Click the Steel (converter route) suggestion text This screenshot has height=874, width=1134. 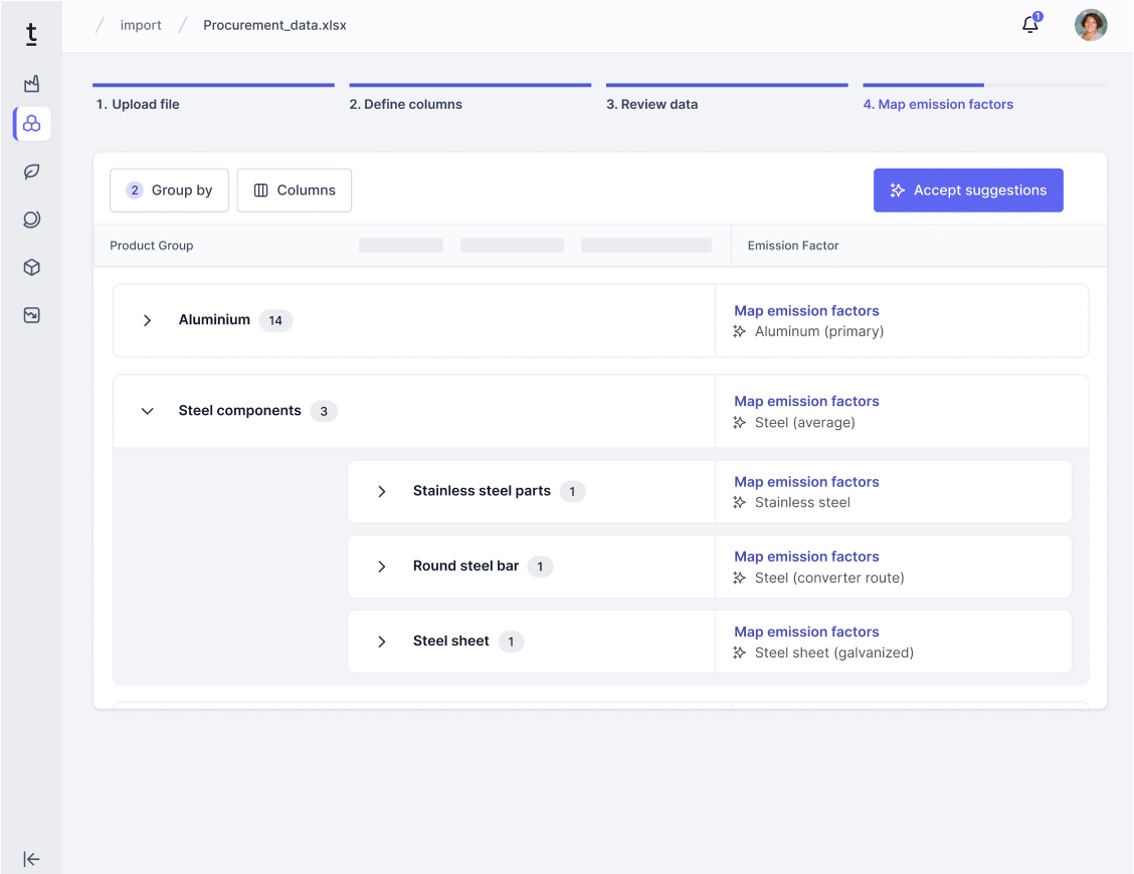pos(829,577)
